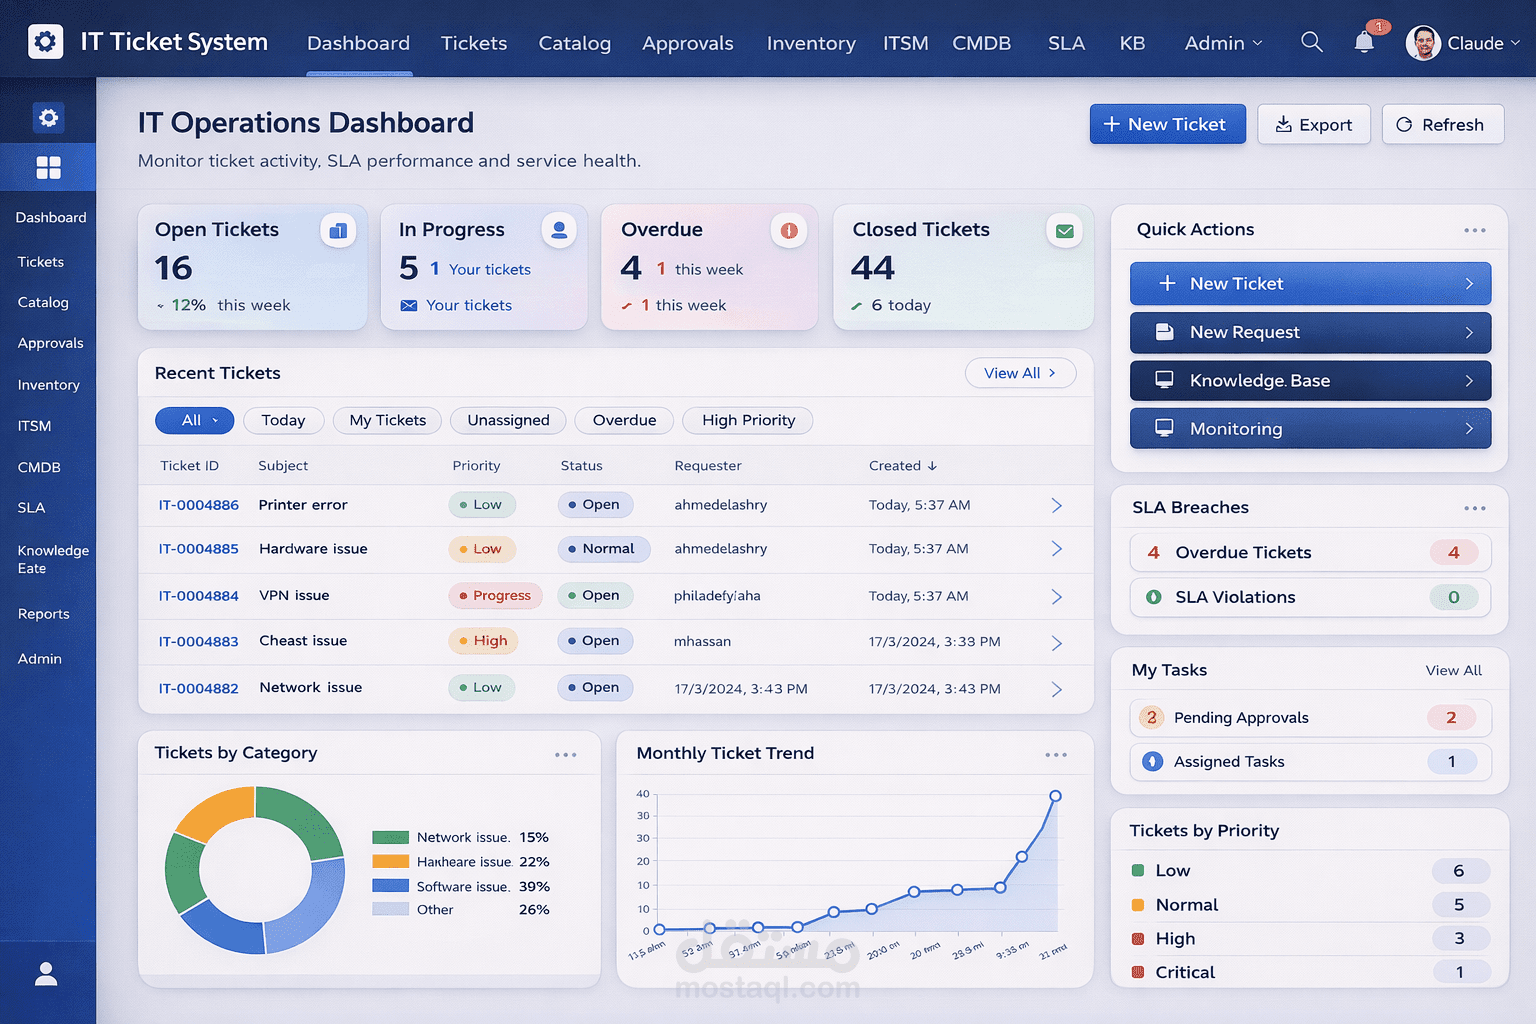Open Quick Actions more options menu
Viewport: 1536px width, 1024px height.
pos(1474,230)
